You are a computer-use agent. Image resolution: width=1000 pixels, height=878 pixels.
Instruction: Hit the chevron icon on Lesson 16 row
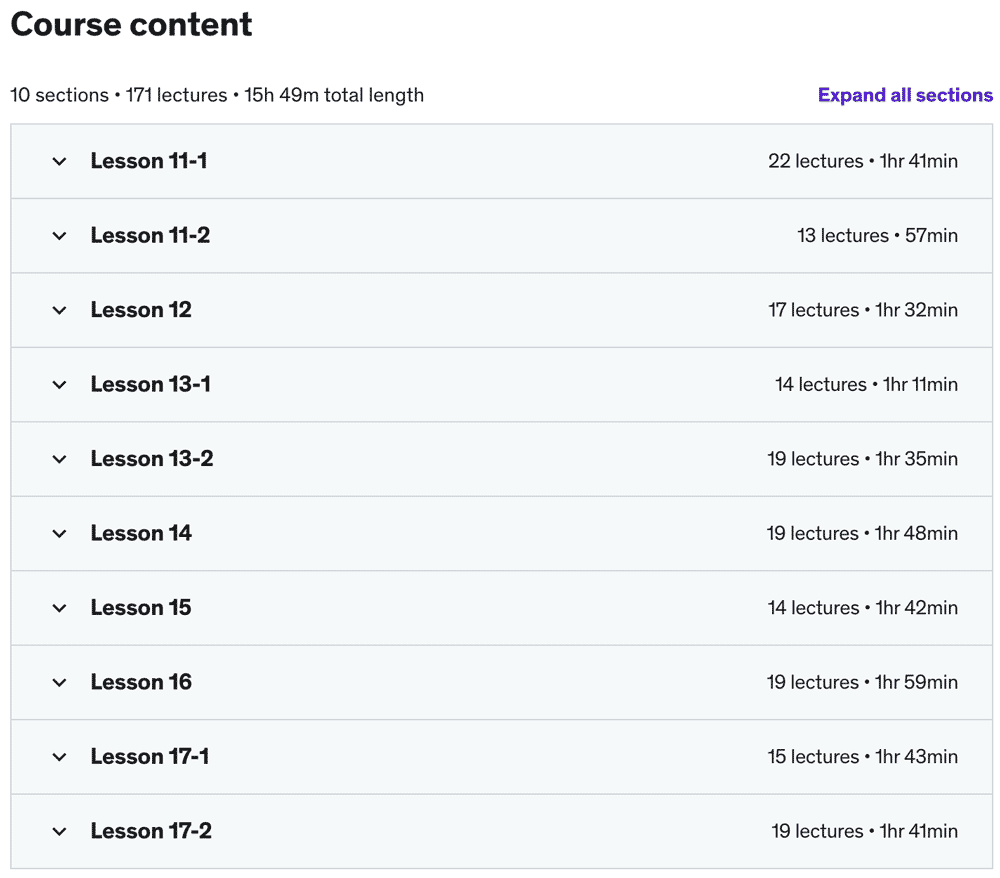tap(60, 683)
